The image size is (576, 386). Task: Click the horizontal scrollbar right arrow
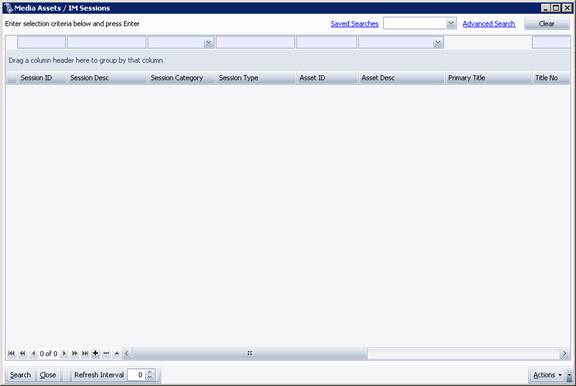pyautogui.click(x=564, y=354)
